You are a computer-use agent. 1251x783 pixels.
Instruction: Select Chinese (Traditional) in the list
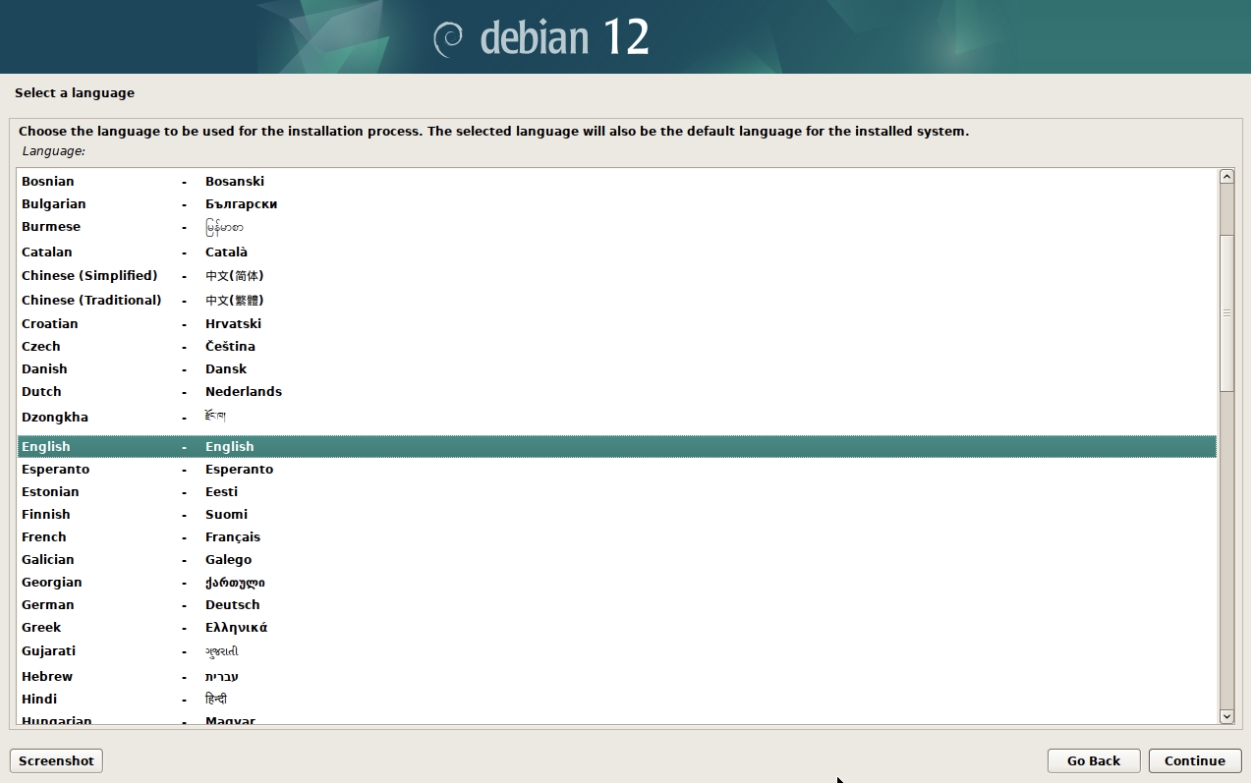point(617,300)
